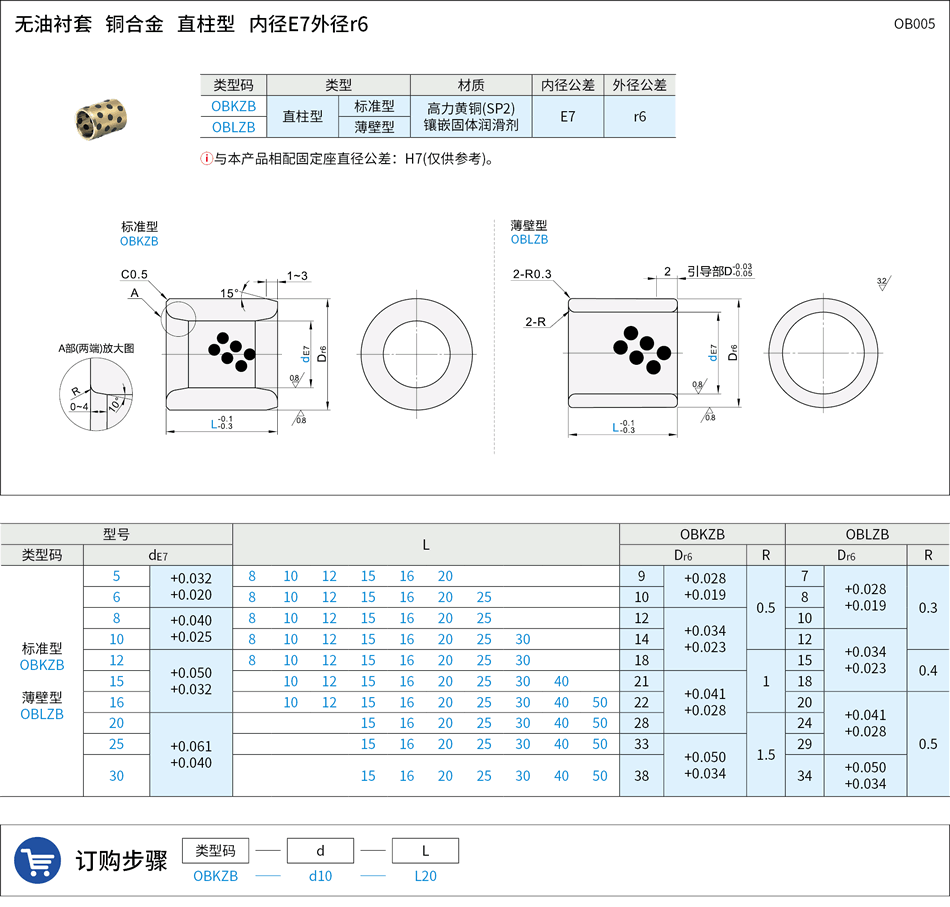Click the R value 0.3 in the OBLZB column
The width and height of the screenshot is (950, 907).
(928, 608)
